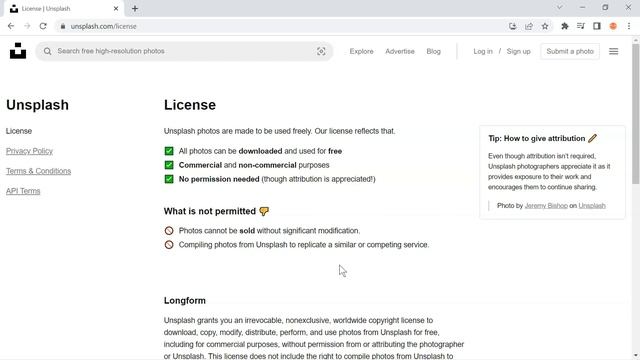Open the Advertise menu item
Image resolution: width=640 pixels, height=360 pixels.
(x=400, y=51)
